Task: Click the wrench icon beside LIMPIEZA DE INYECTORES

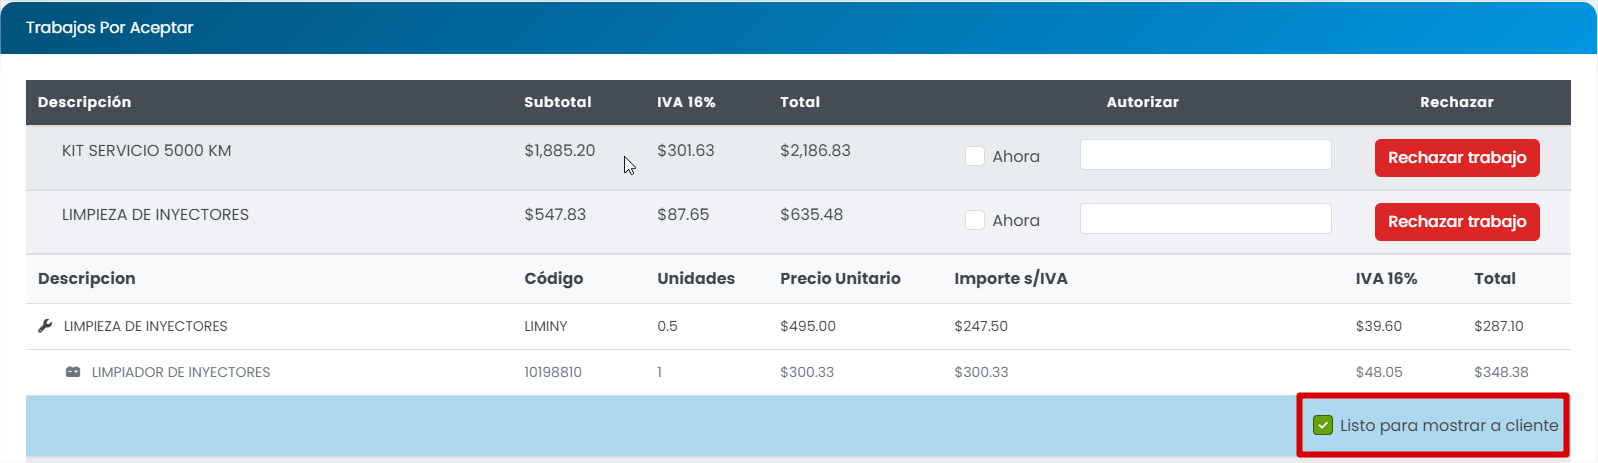Action: (45, 326)
